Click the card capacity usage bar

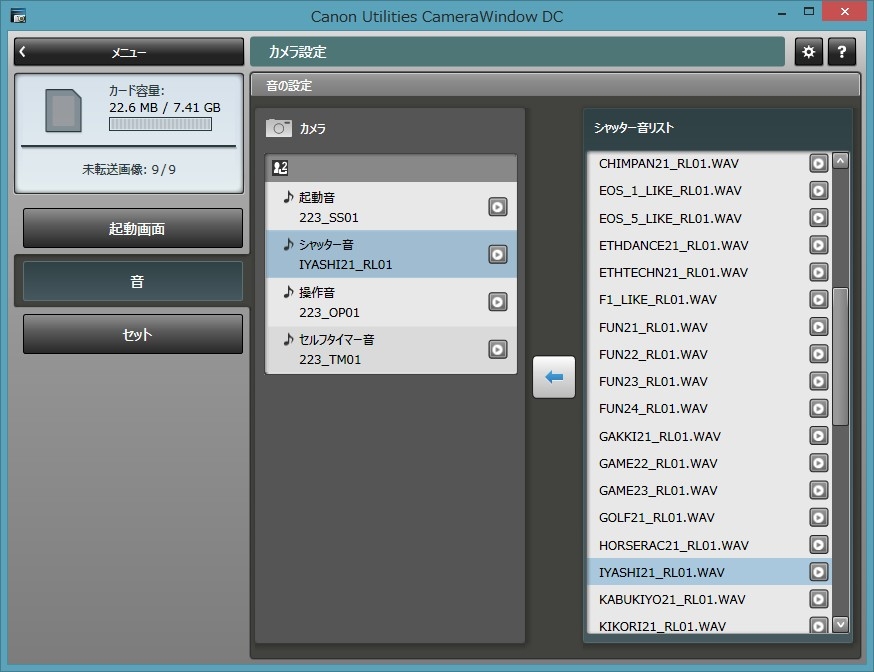click(x=161, y=124)
